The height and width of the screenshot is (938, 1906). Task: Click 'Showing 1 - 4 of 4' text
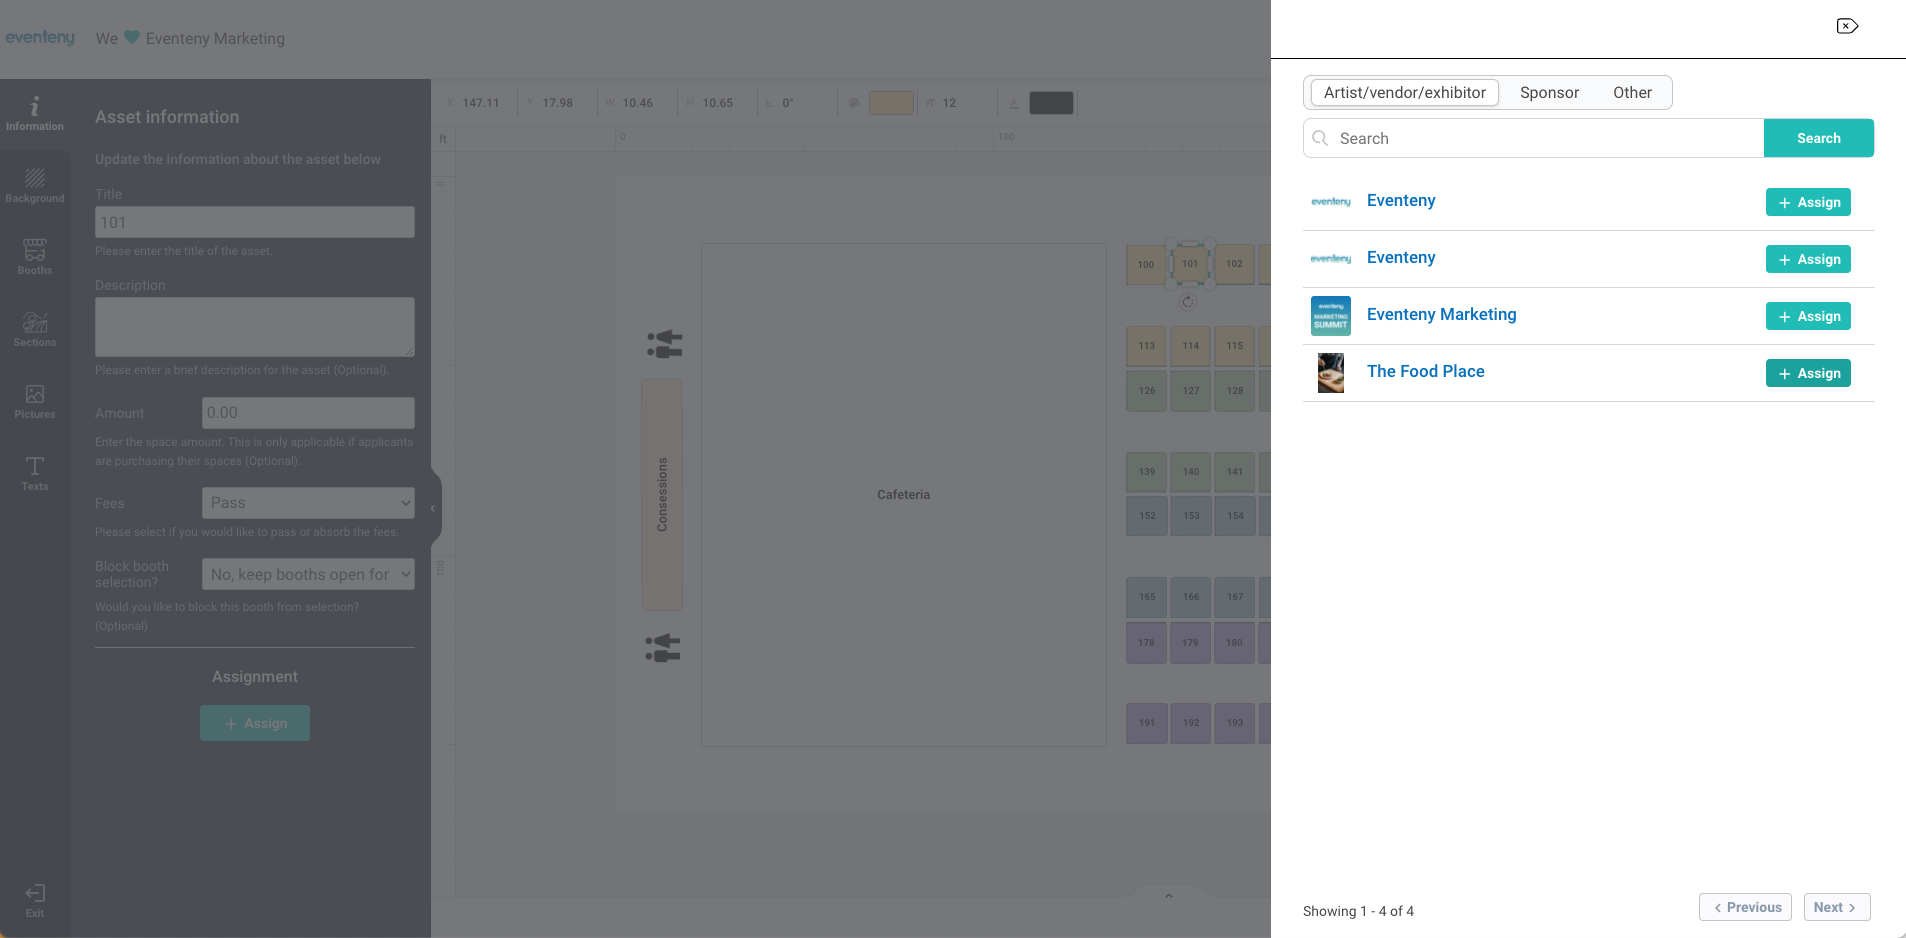point(1358,911)
